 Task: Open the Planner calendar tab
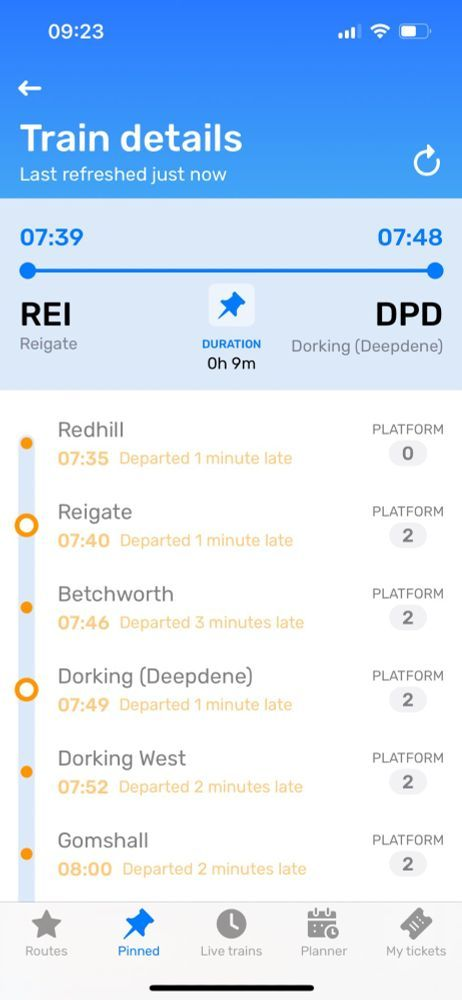click(324, 933)
